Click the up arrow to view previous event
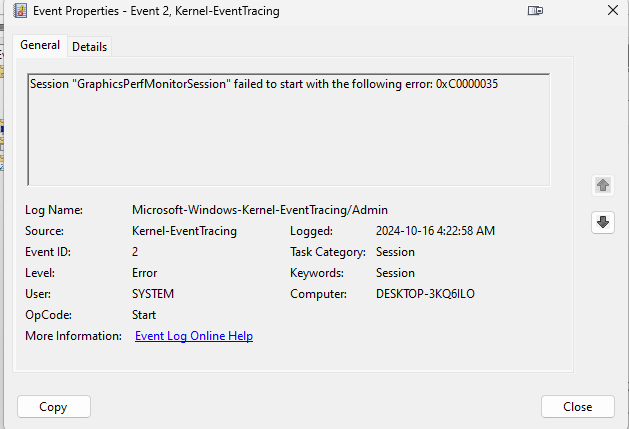 point(603,185)
